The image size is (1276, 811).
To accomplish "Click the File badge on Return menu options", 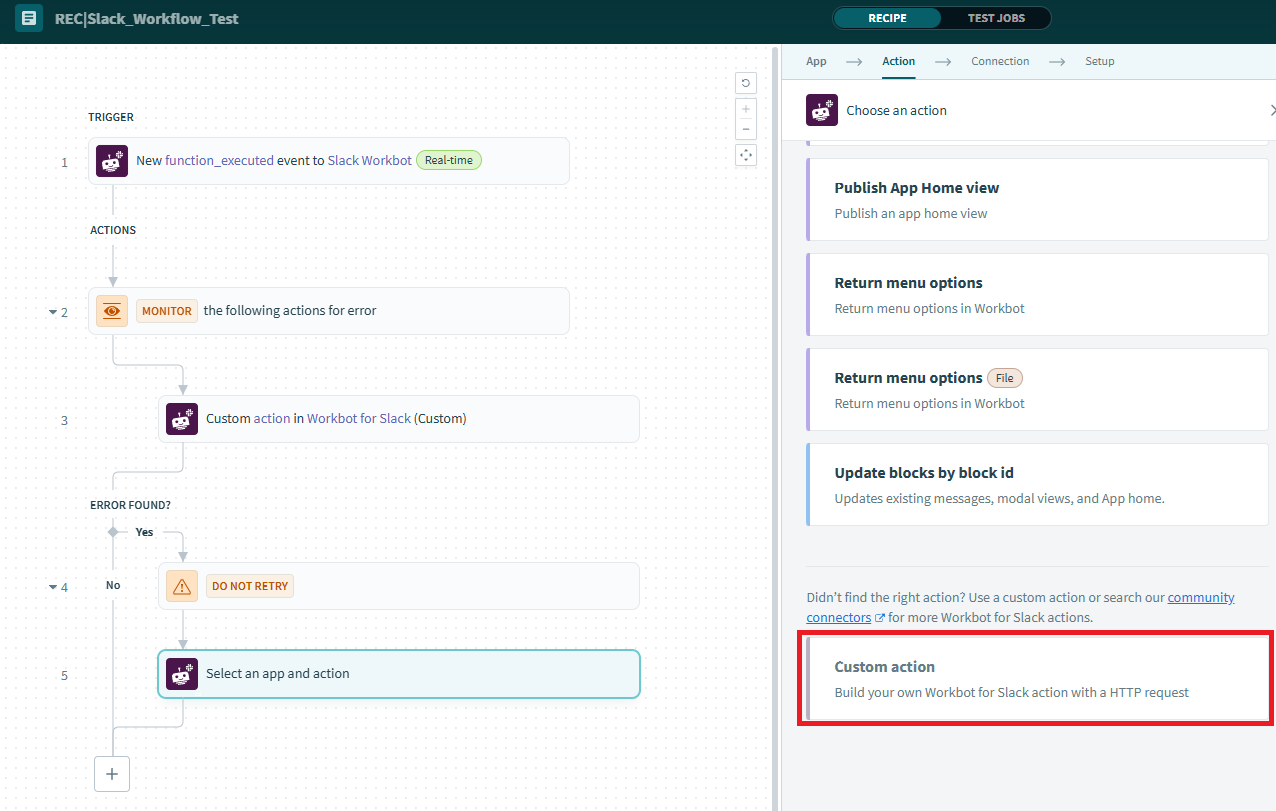I will (x=1005, y=378).
